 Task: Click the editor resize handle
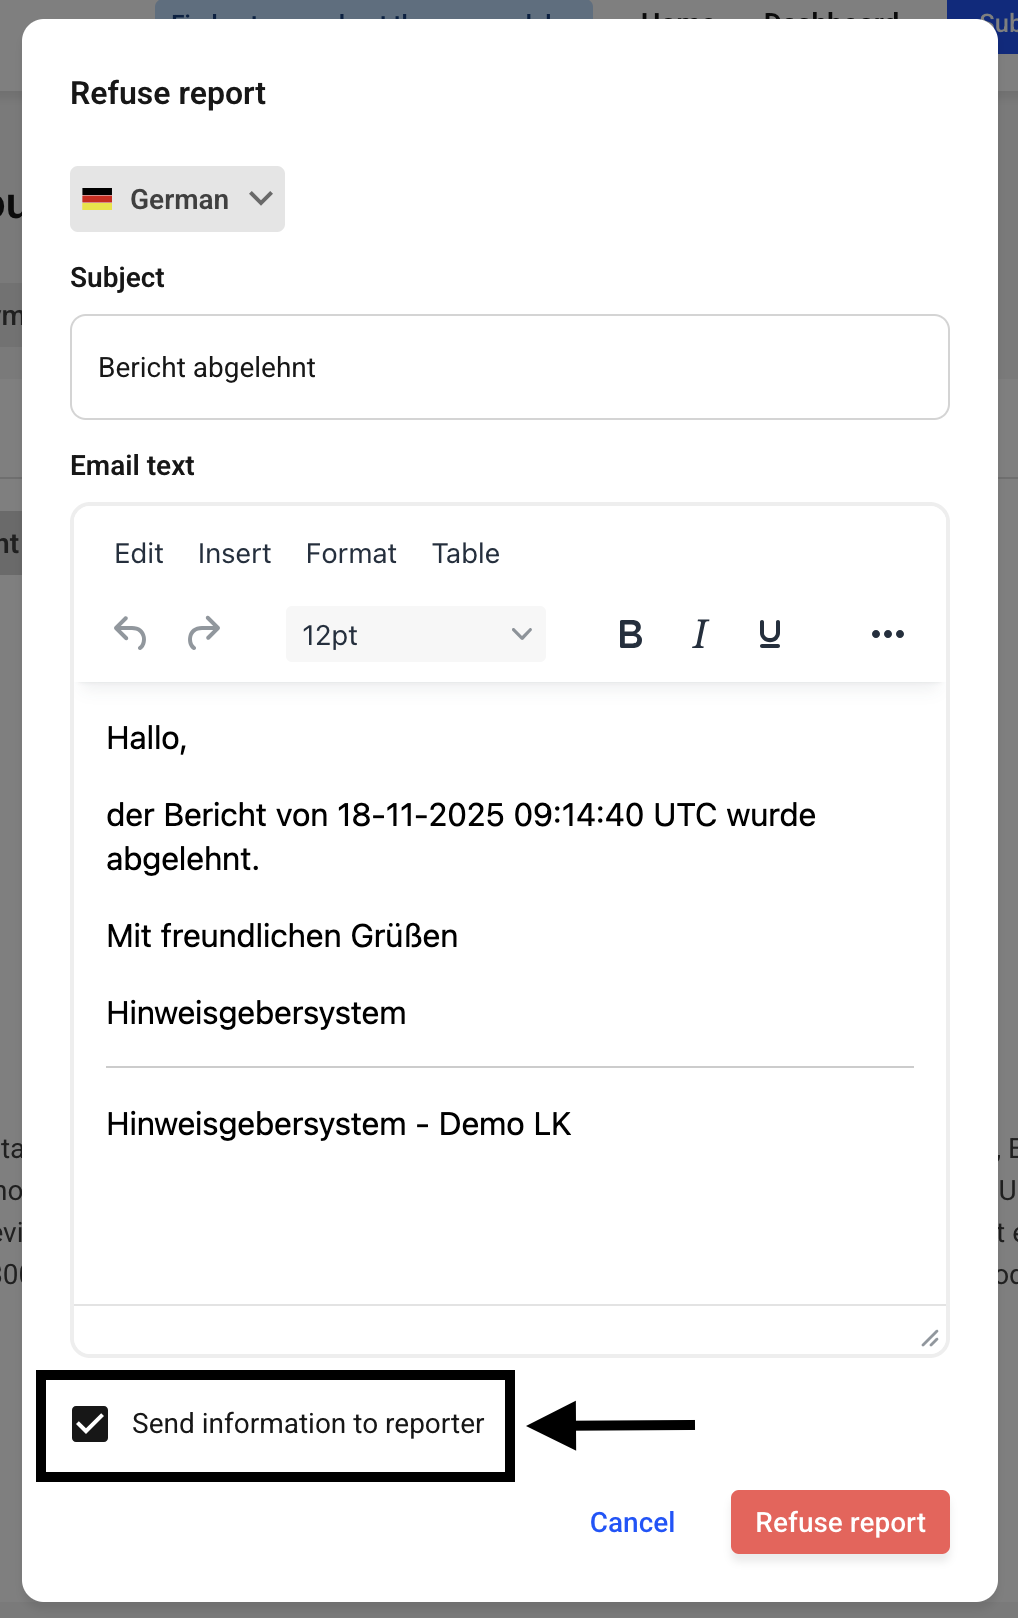[930, 1338]
